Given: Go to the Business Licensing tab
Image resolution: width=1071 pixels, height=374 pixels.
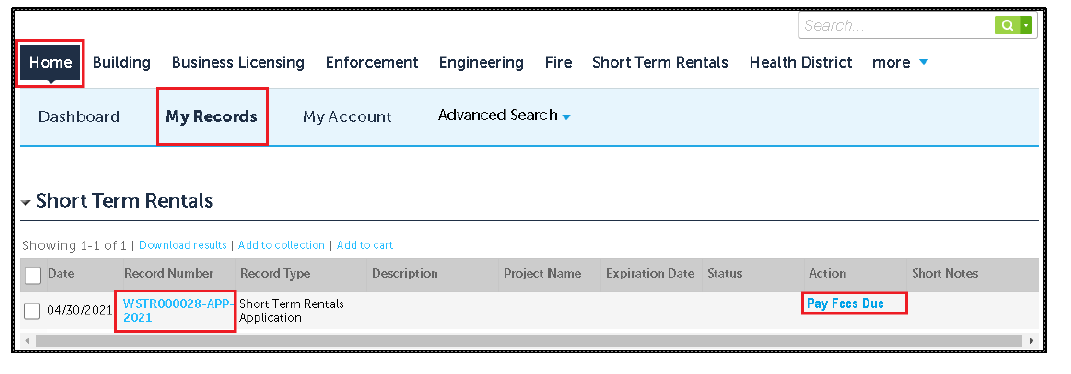Looking at the screenshot, I should click(238, 63).
